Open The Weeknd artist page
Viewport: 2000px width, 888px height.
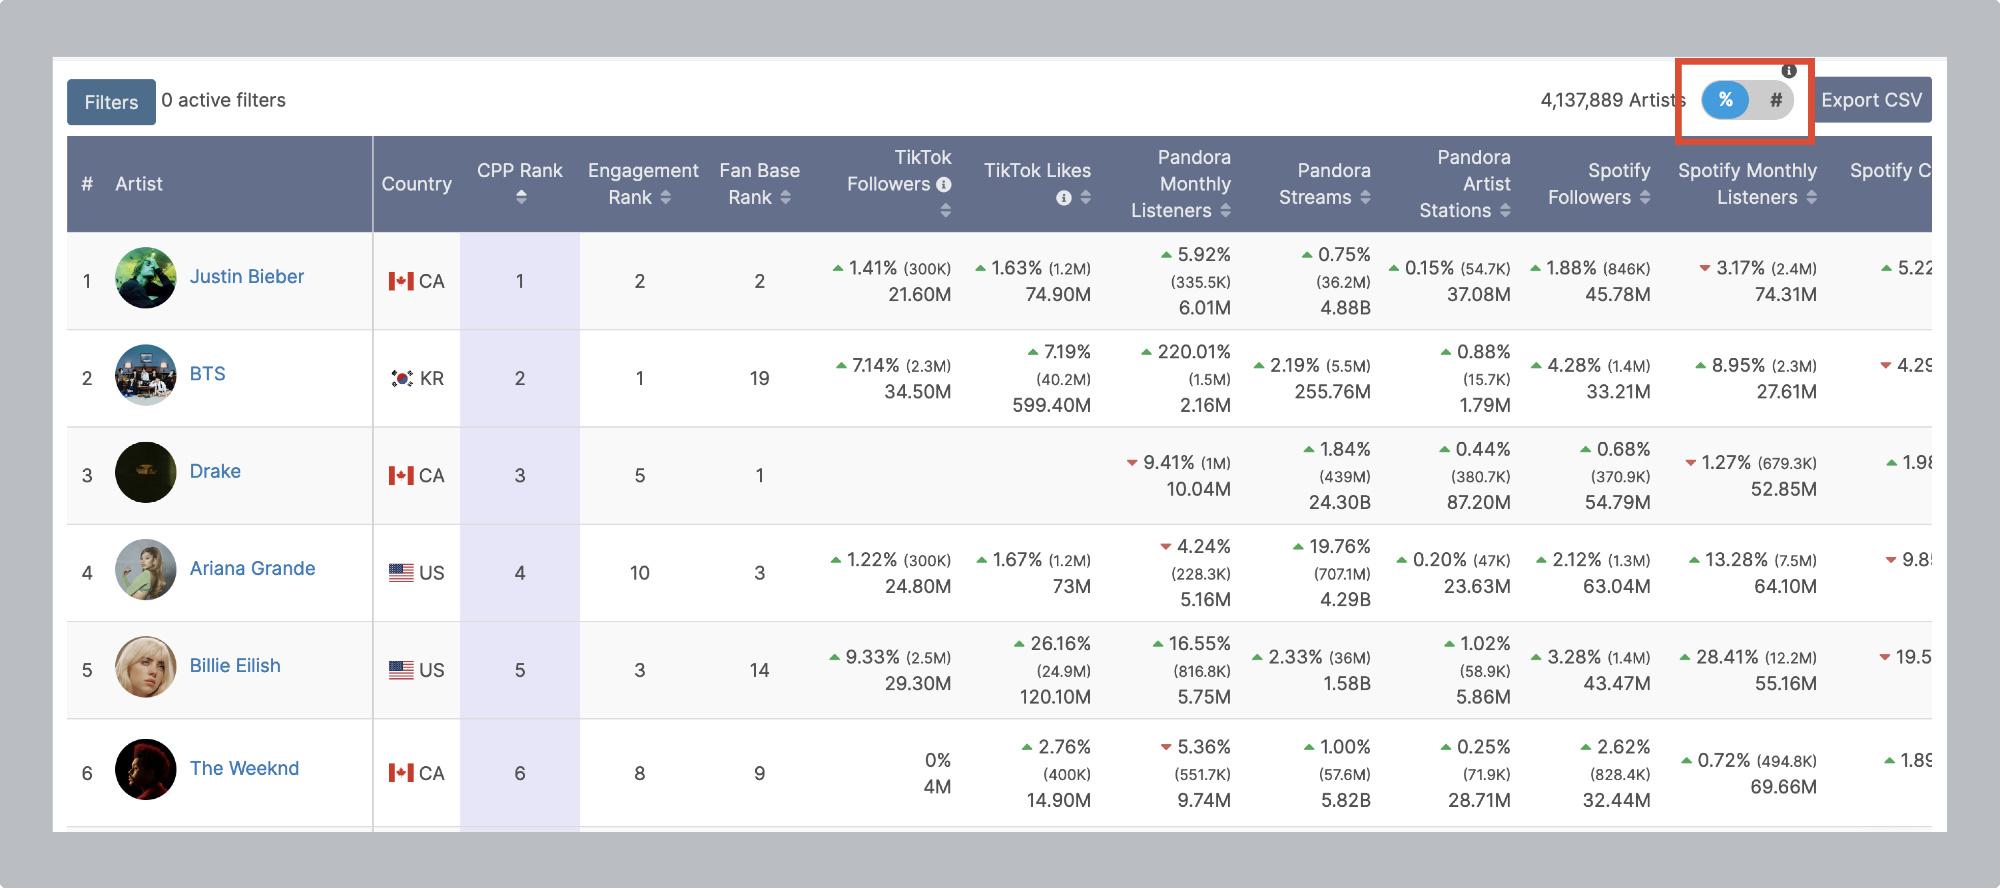[244, 768]
